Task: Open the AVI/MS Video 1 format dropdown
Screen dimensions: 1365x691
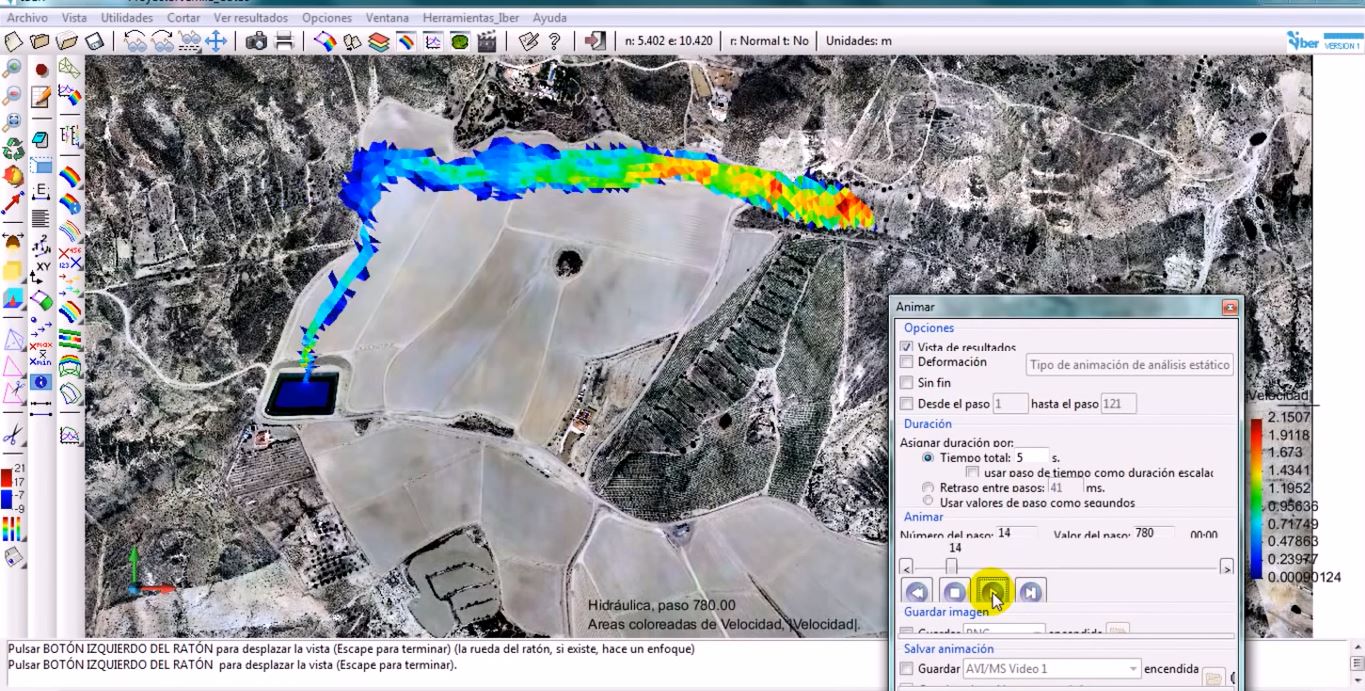Action: 1052,669
